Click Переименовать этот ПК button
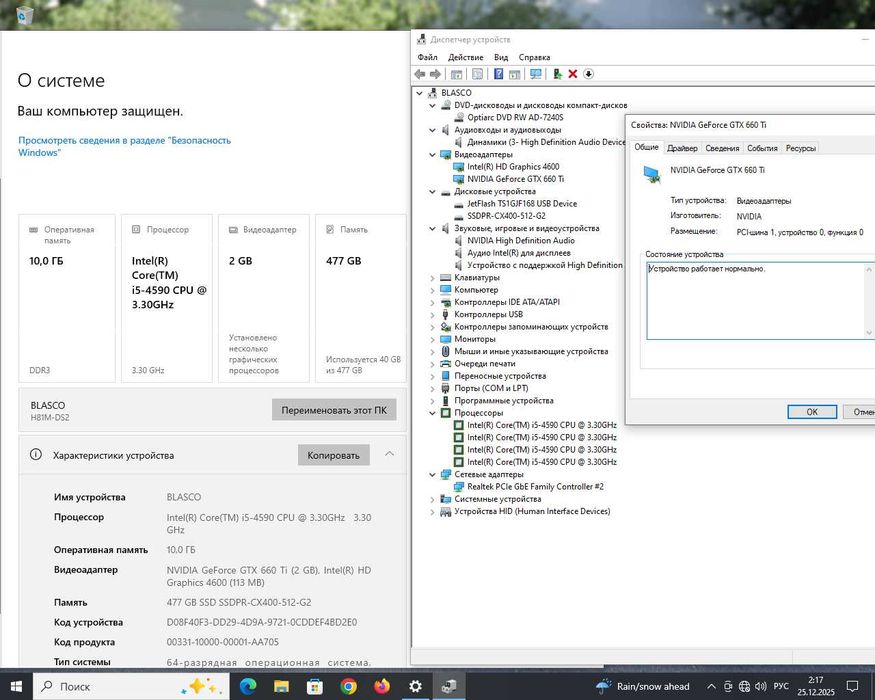Image resolution: width=875 pixels, height=700 pixels. [x=334, y=410]
